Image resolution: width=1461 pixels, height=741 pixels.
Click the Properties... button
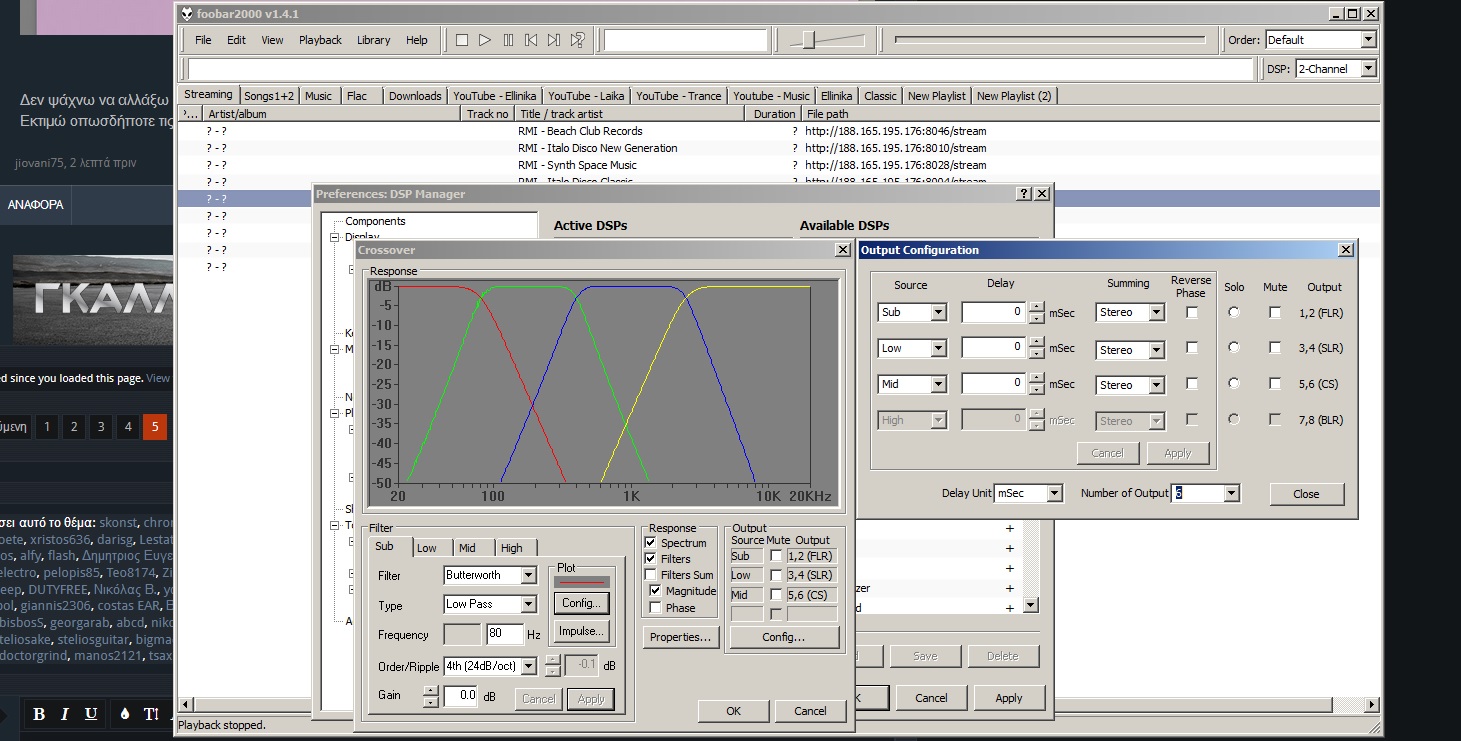[x=680, y=637]
